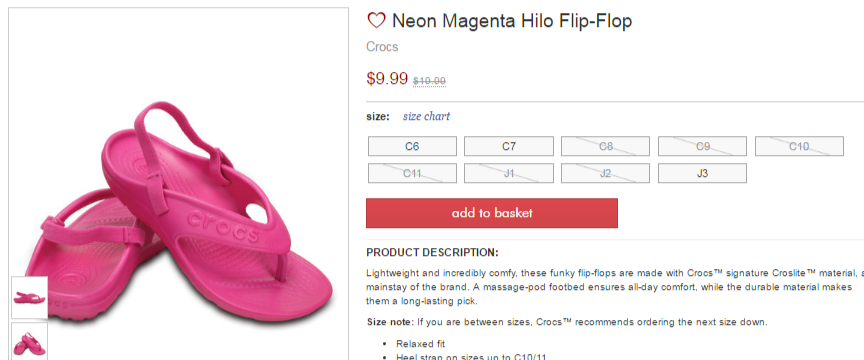Choose unavailable size C8
This screenshot has width=864, height=360.
pyautogui.click(x=605, y=146)
